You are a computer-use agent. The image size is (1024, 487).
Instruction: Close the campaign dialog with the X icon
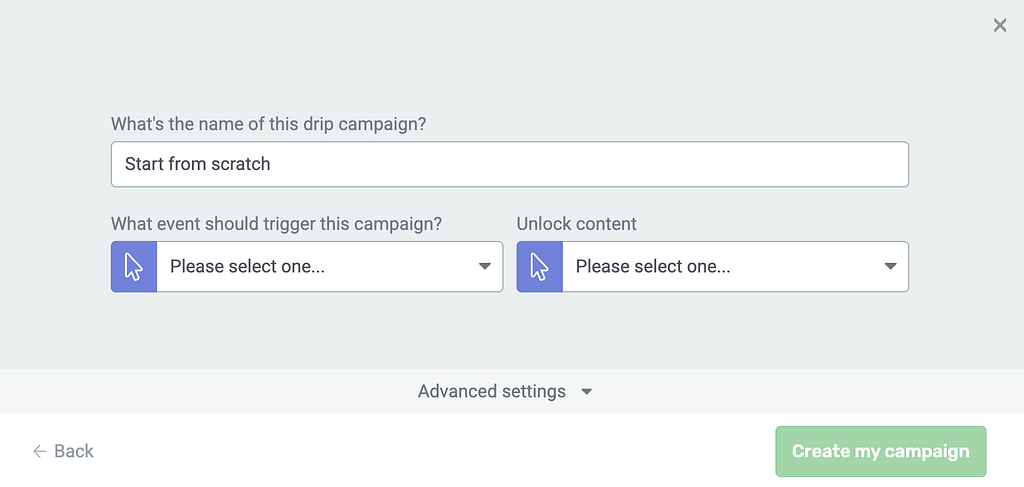(x=999, y=25)
